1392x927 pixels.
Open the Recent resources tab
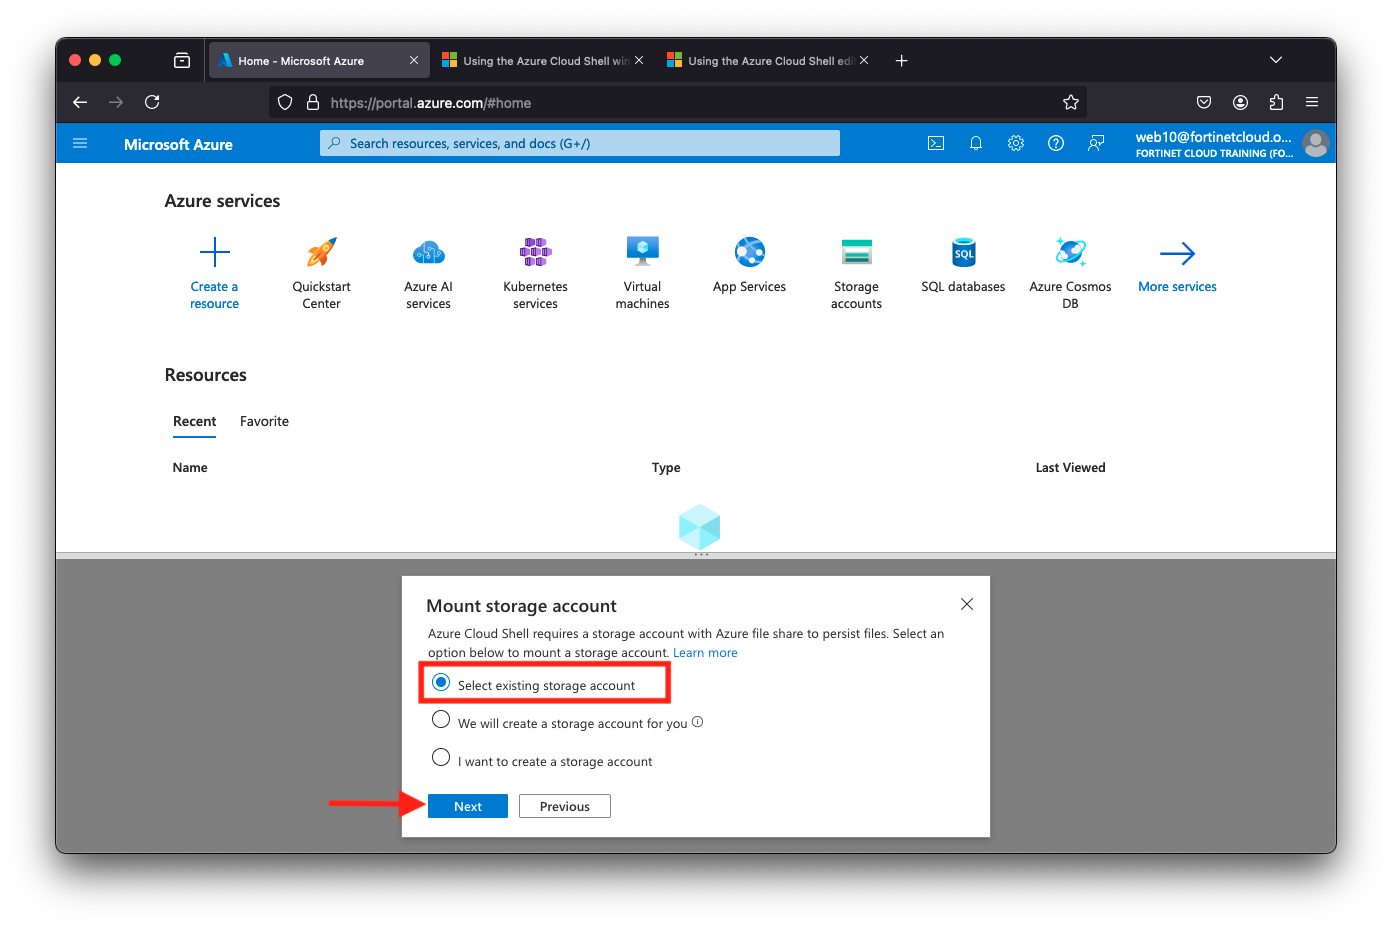click(195, 422)
